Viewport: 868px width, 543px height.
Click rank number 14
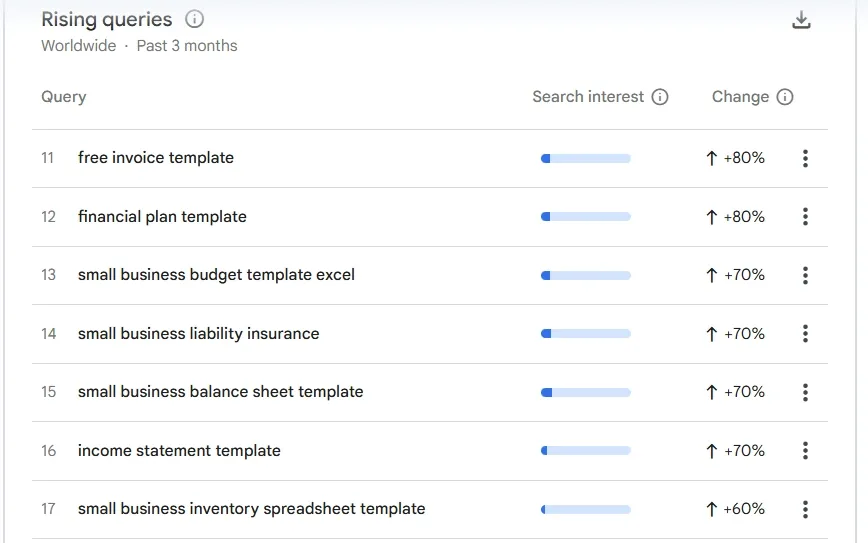point(49,334)
